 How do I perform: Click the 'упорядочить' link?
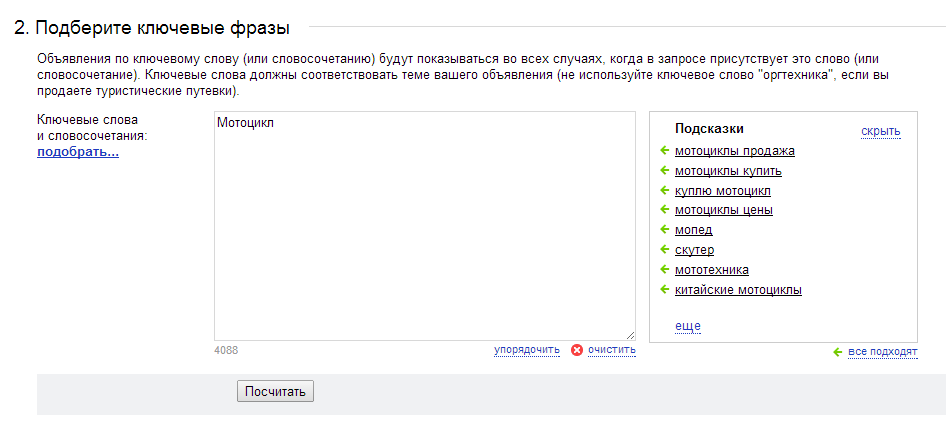pos(527,350)
